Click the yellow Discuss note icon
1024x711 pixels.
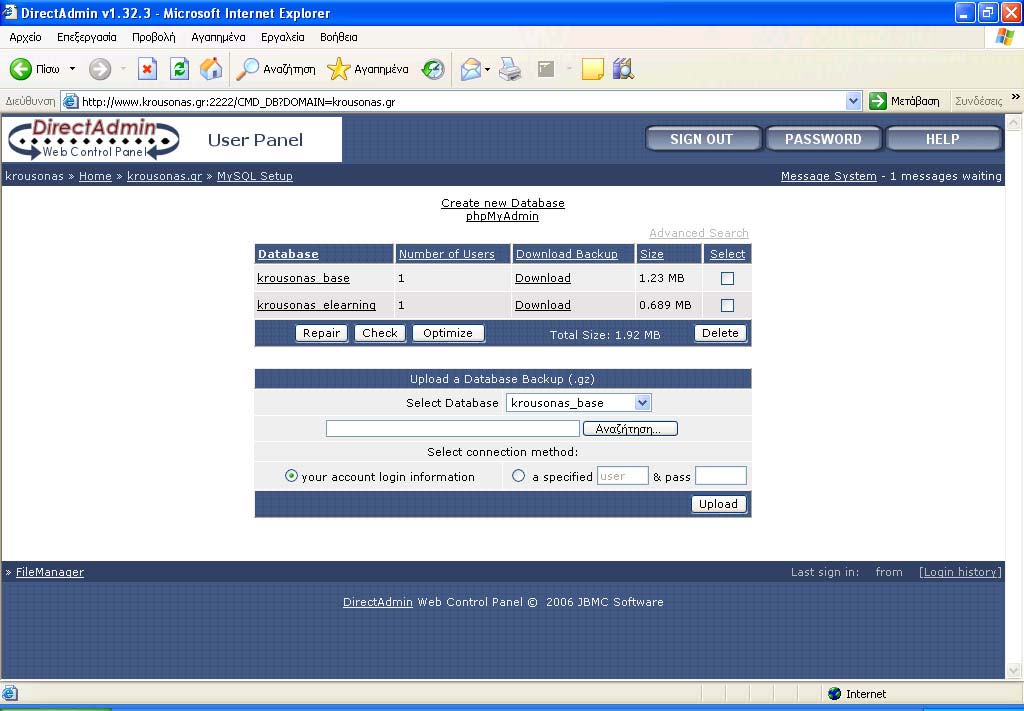point(592,69)
